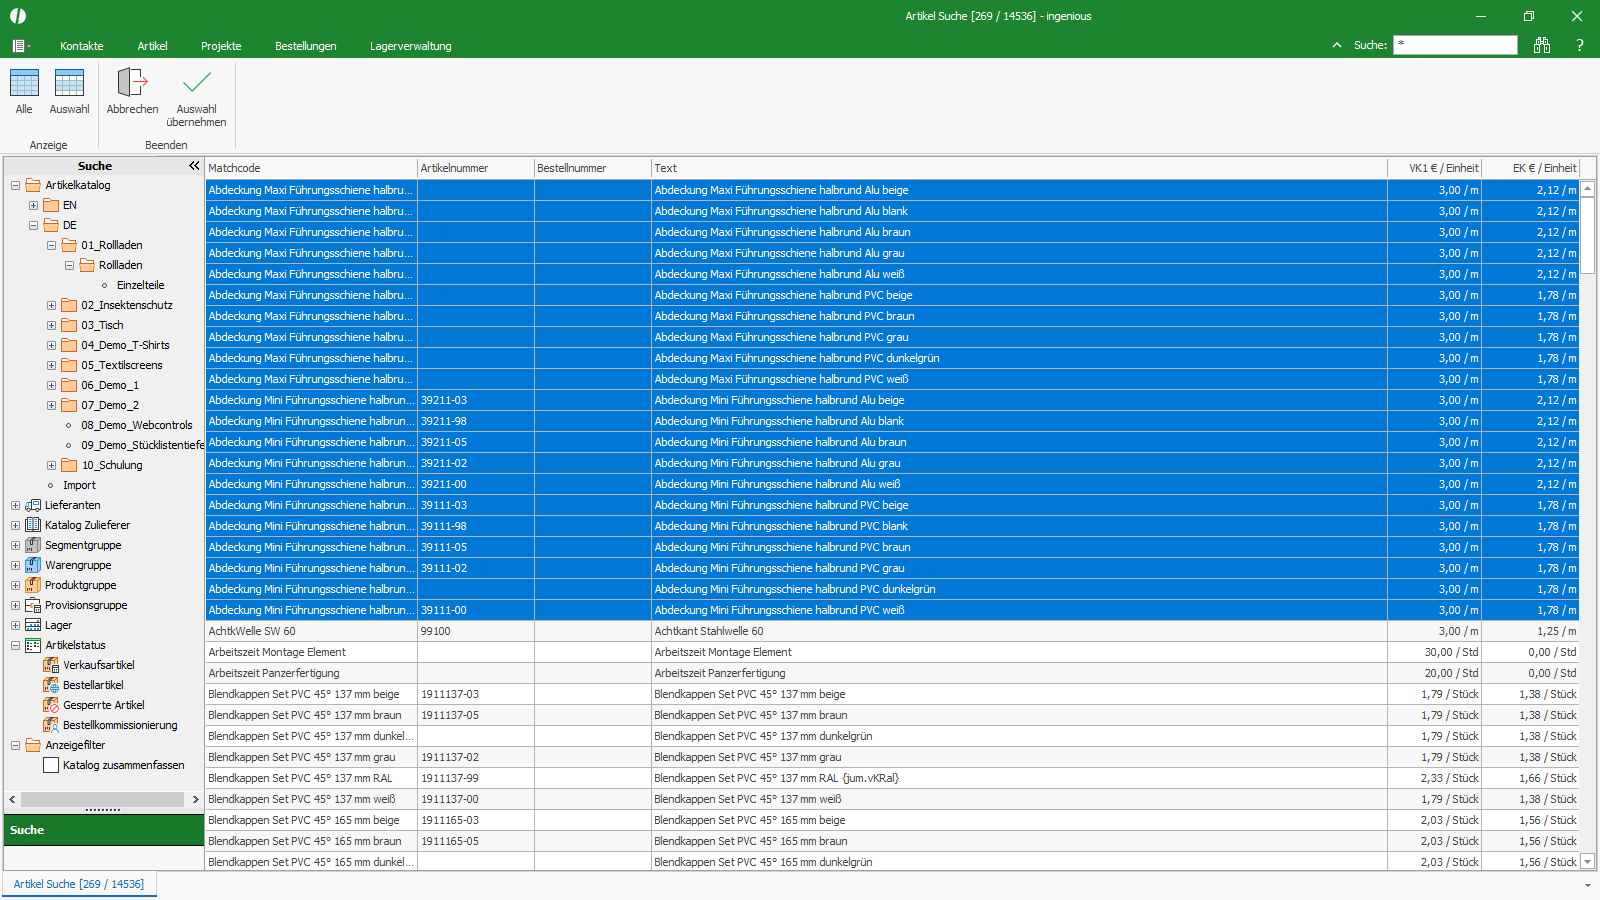Click scroll down arrow of article table
The height and width of the screenshot is (900, 1600).
coord(1588,861)
